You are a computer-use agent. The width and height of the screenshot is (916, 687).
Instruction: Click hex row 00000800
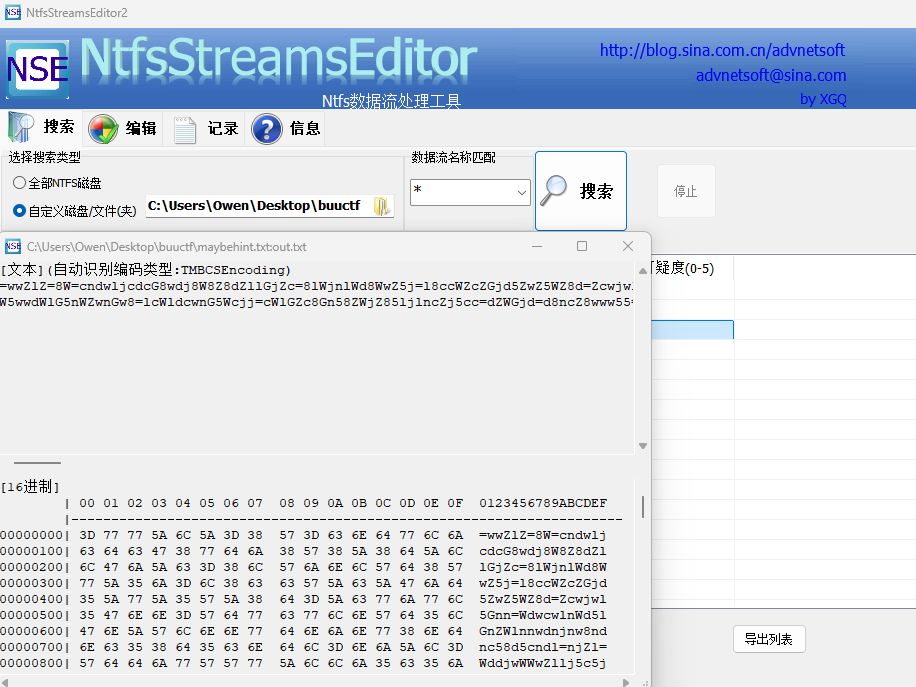click(x=303, y=664)
